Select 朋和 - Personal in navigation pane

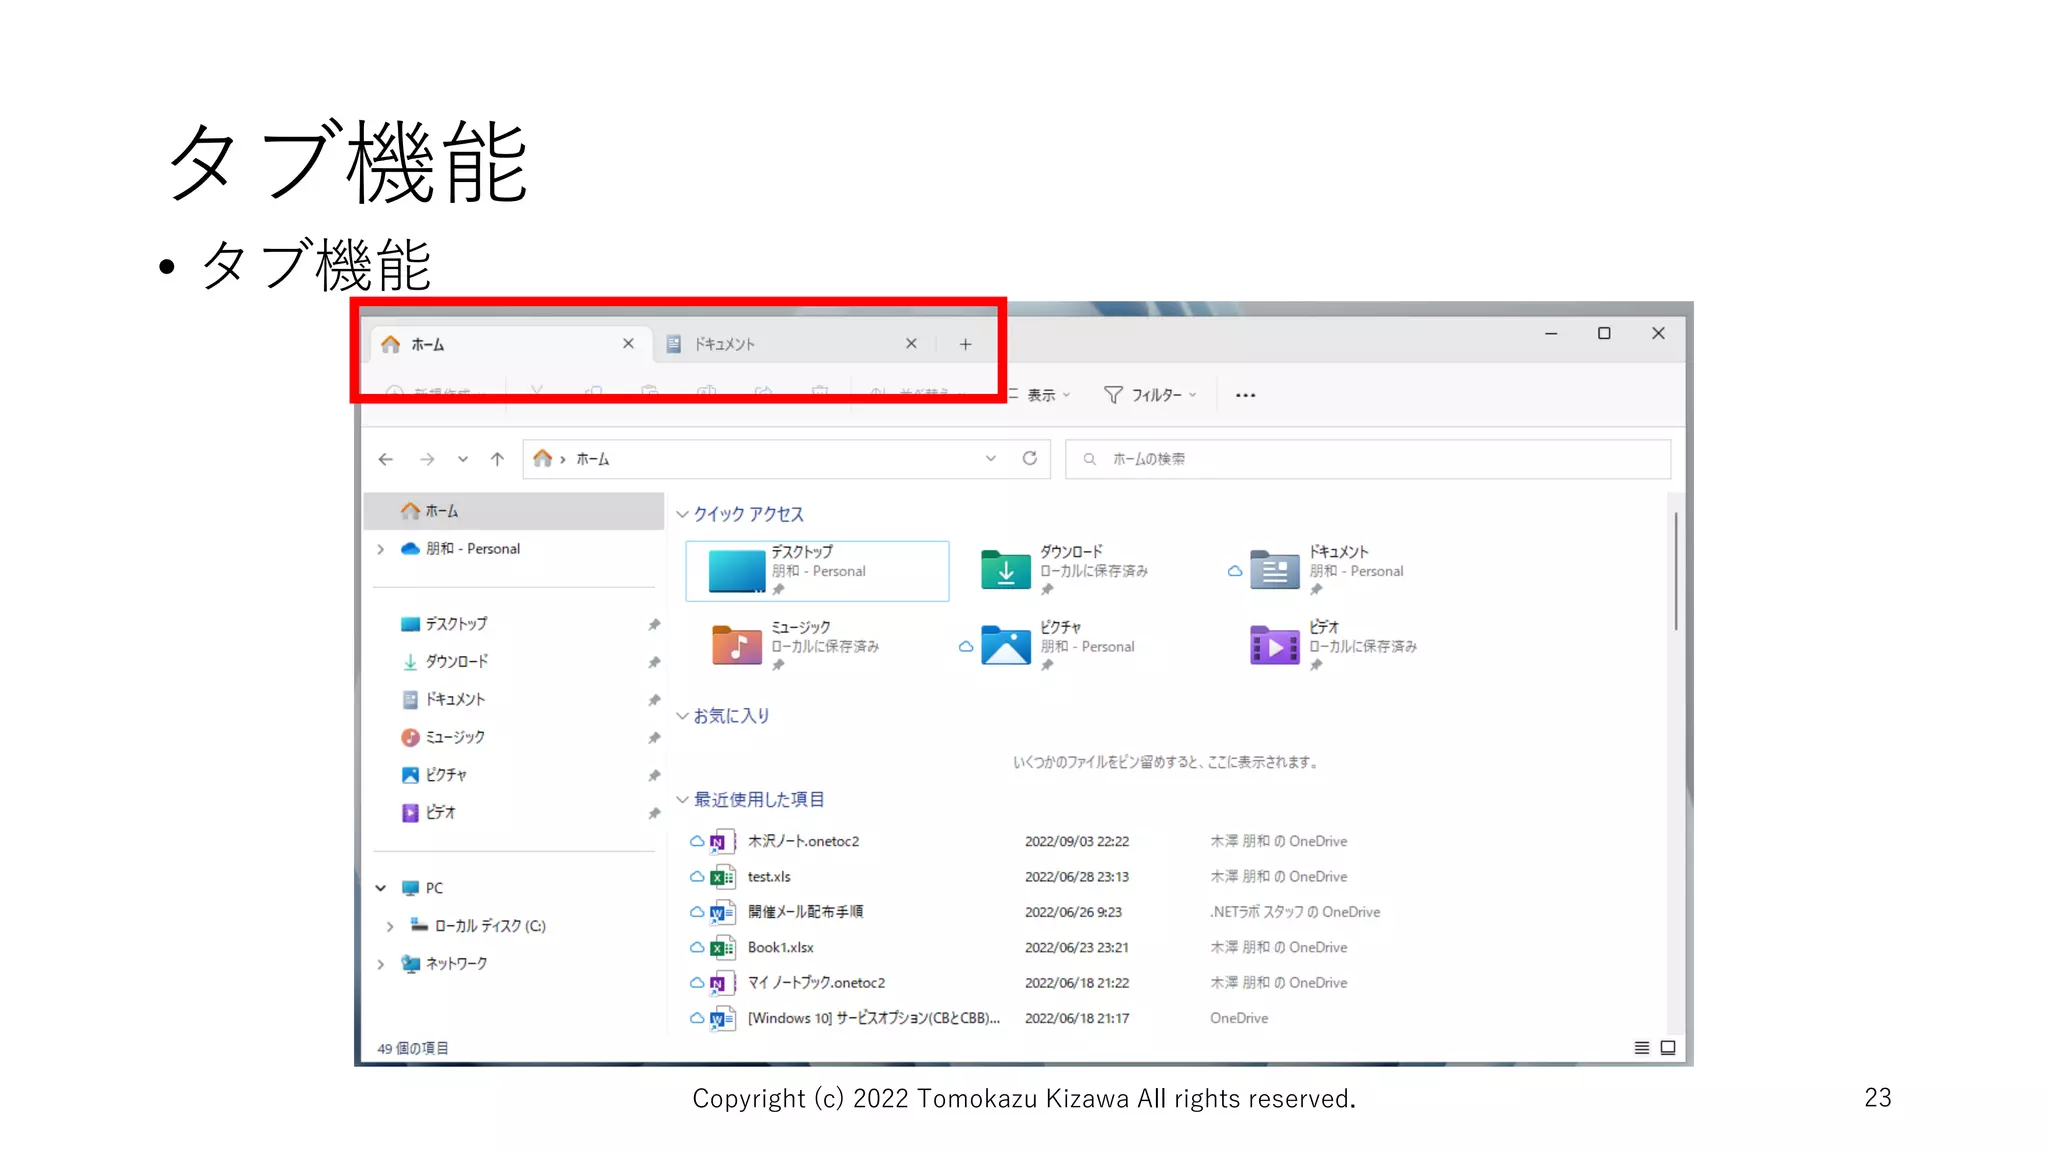click(x=472, y=549)
